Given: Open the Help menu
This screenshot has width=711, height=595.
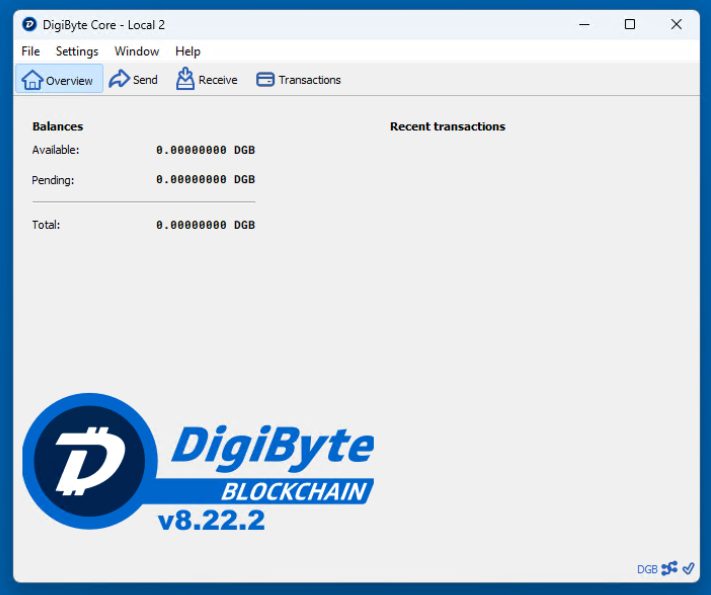Looking at the screenshot, I should click(x=188, y=51).
